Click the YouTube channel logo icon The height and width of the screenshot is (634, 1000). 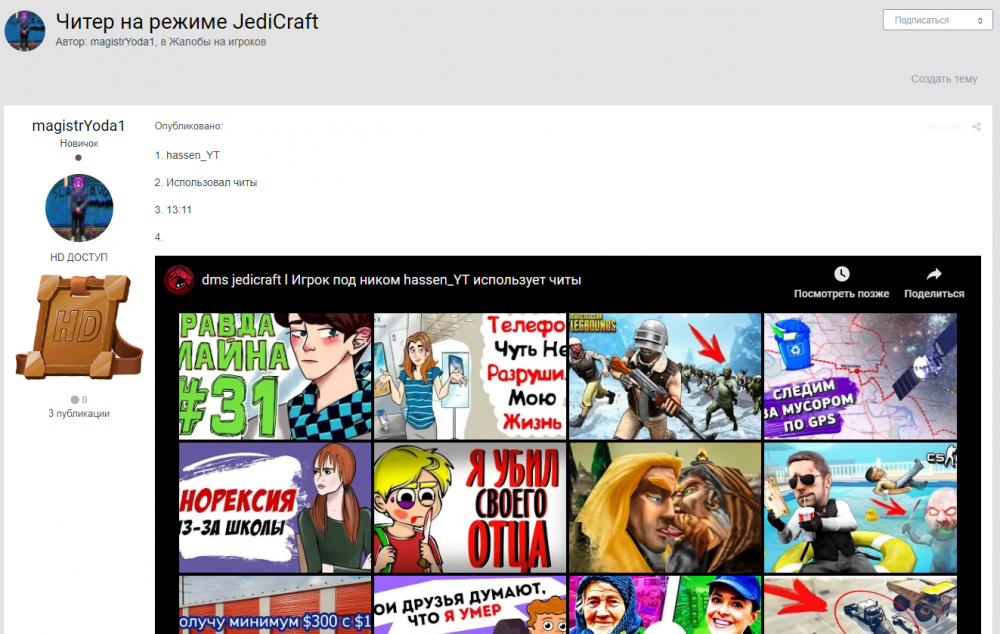[179, 280]
